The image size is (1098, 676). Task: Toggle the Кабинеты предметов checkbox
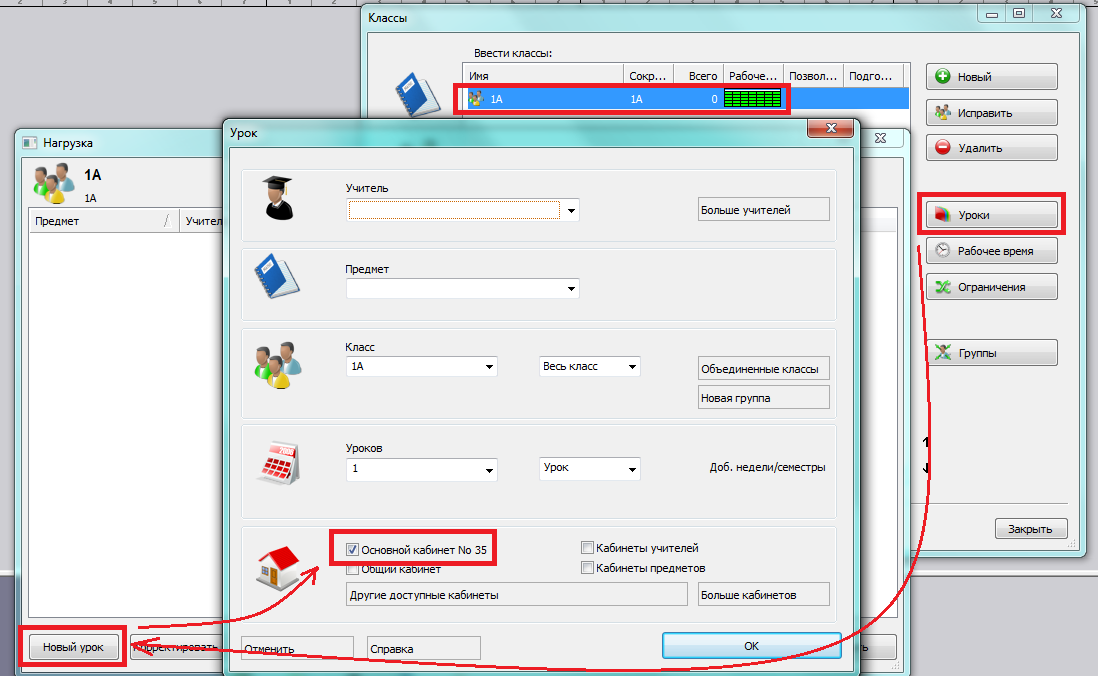[x=588, y=568]
